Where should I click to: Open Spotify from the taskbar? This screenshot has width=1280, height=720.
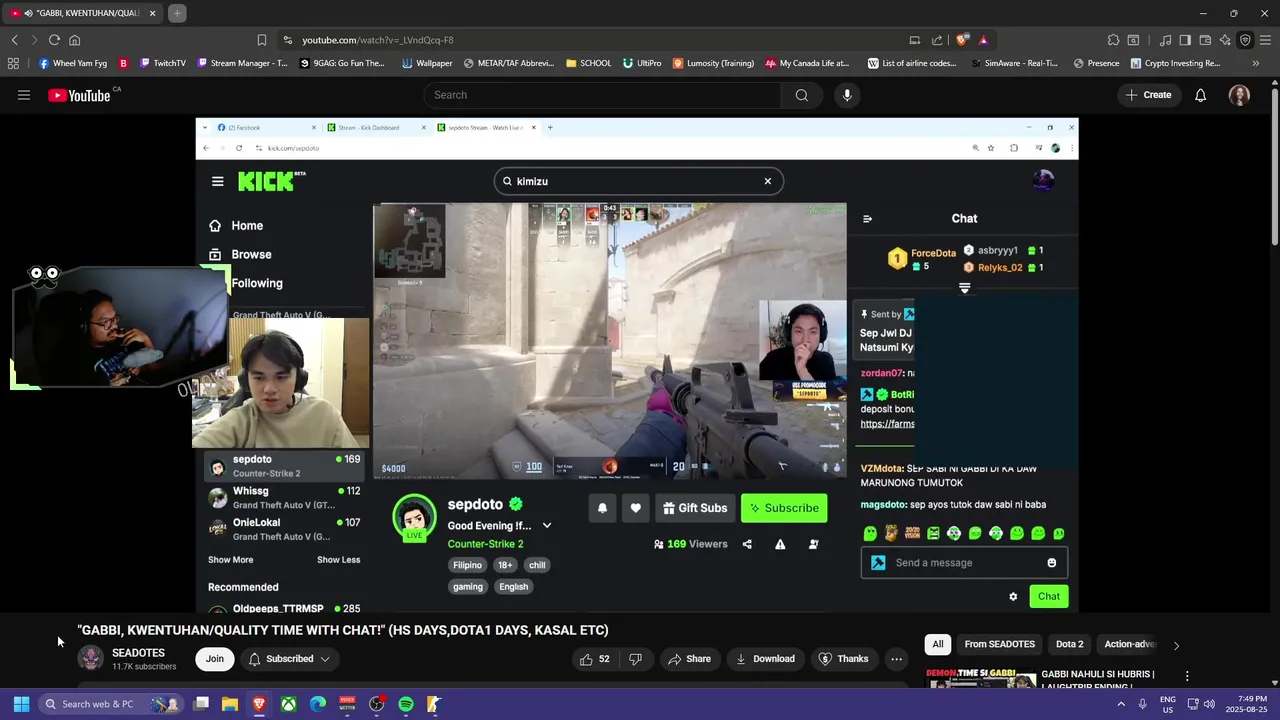[x=406, y=704]
